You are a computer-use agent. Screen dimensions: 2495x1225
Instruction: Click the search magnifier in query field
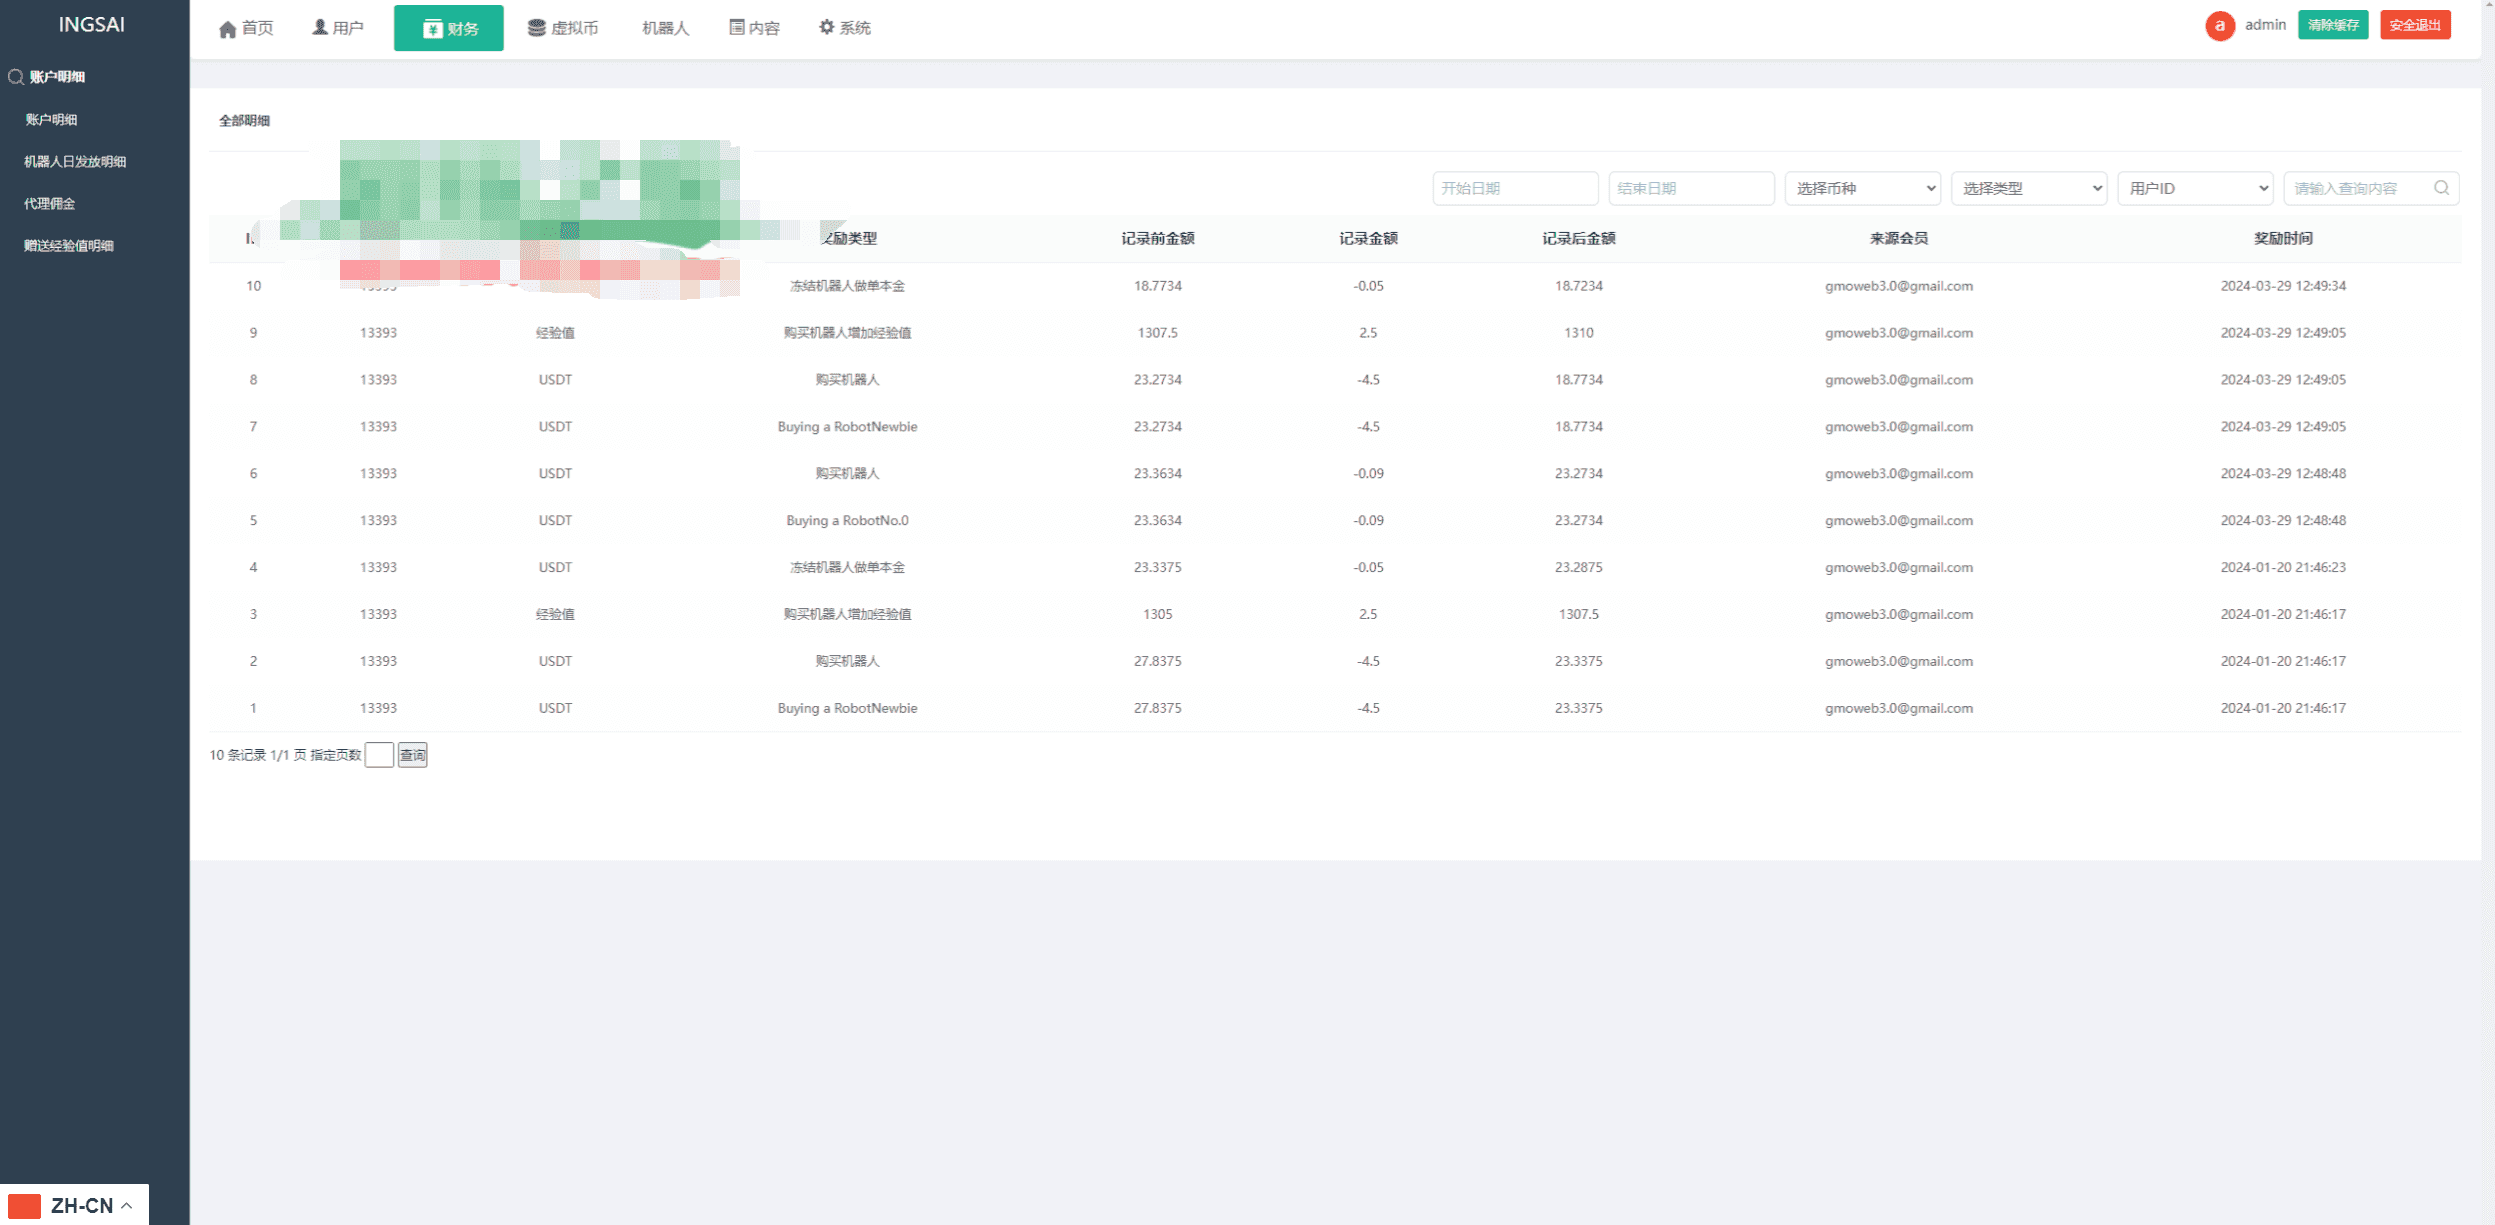coord(2441,188)
